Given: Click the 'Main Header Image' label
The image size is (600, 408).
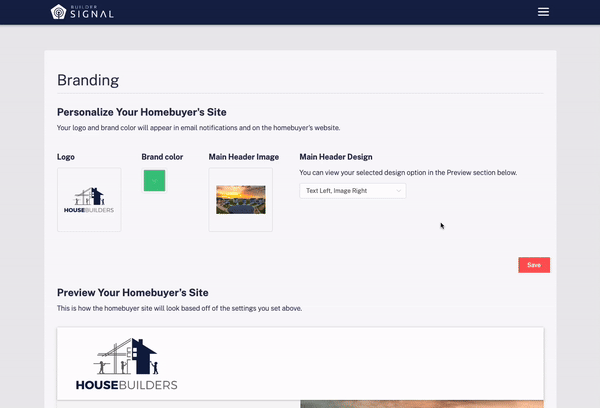Looking at the screenshot, I should tap(243, 157).
